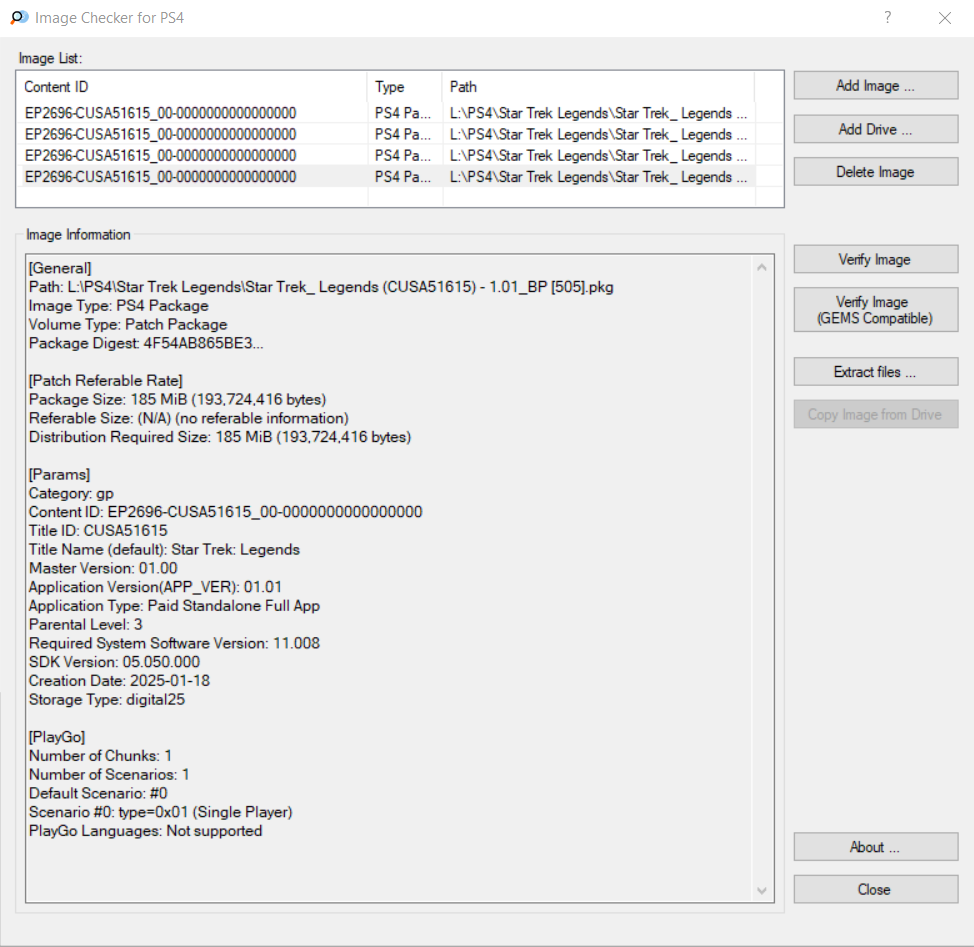
Task: Open Extract files ... dialog
Action: point(875,372)
